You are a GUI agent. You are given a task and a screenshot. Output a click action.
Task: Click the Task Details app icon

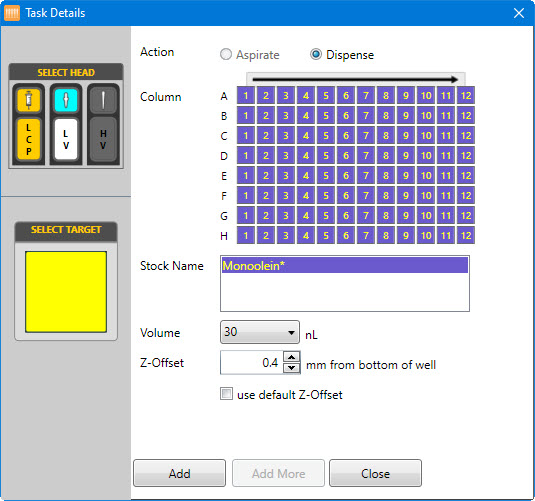(x=12, y=13)
